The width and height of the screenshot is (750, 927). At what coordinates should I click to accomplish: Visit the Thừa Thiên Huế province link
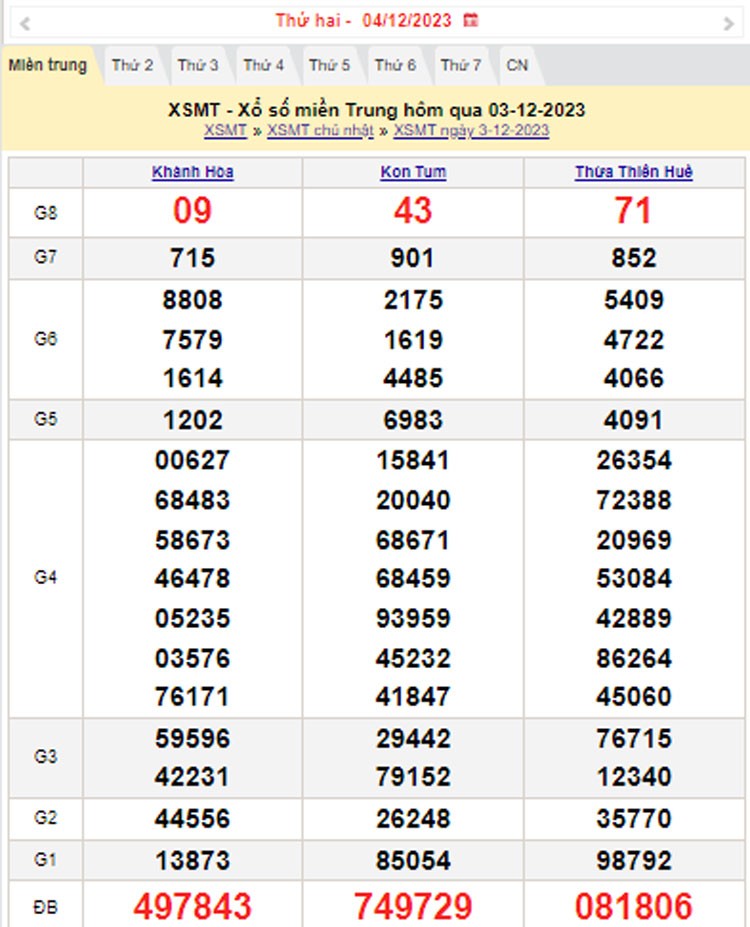coord(634,172)
